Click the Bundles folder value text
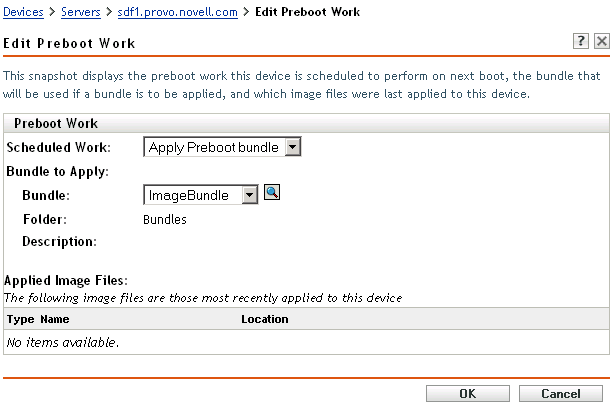The image size is (616, 409). [165, 218]
